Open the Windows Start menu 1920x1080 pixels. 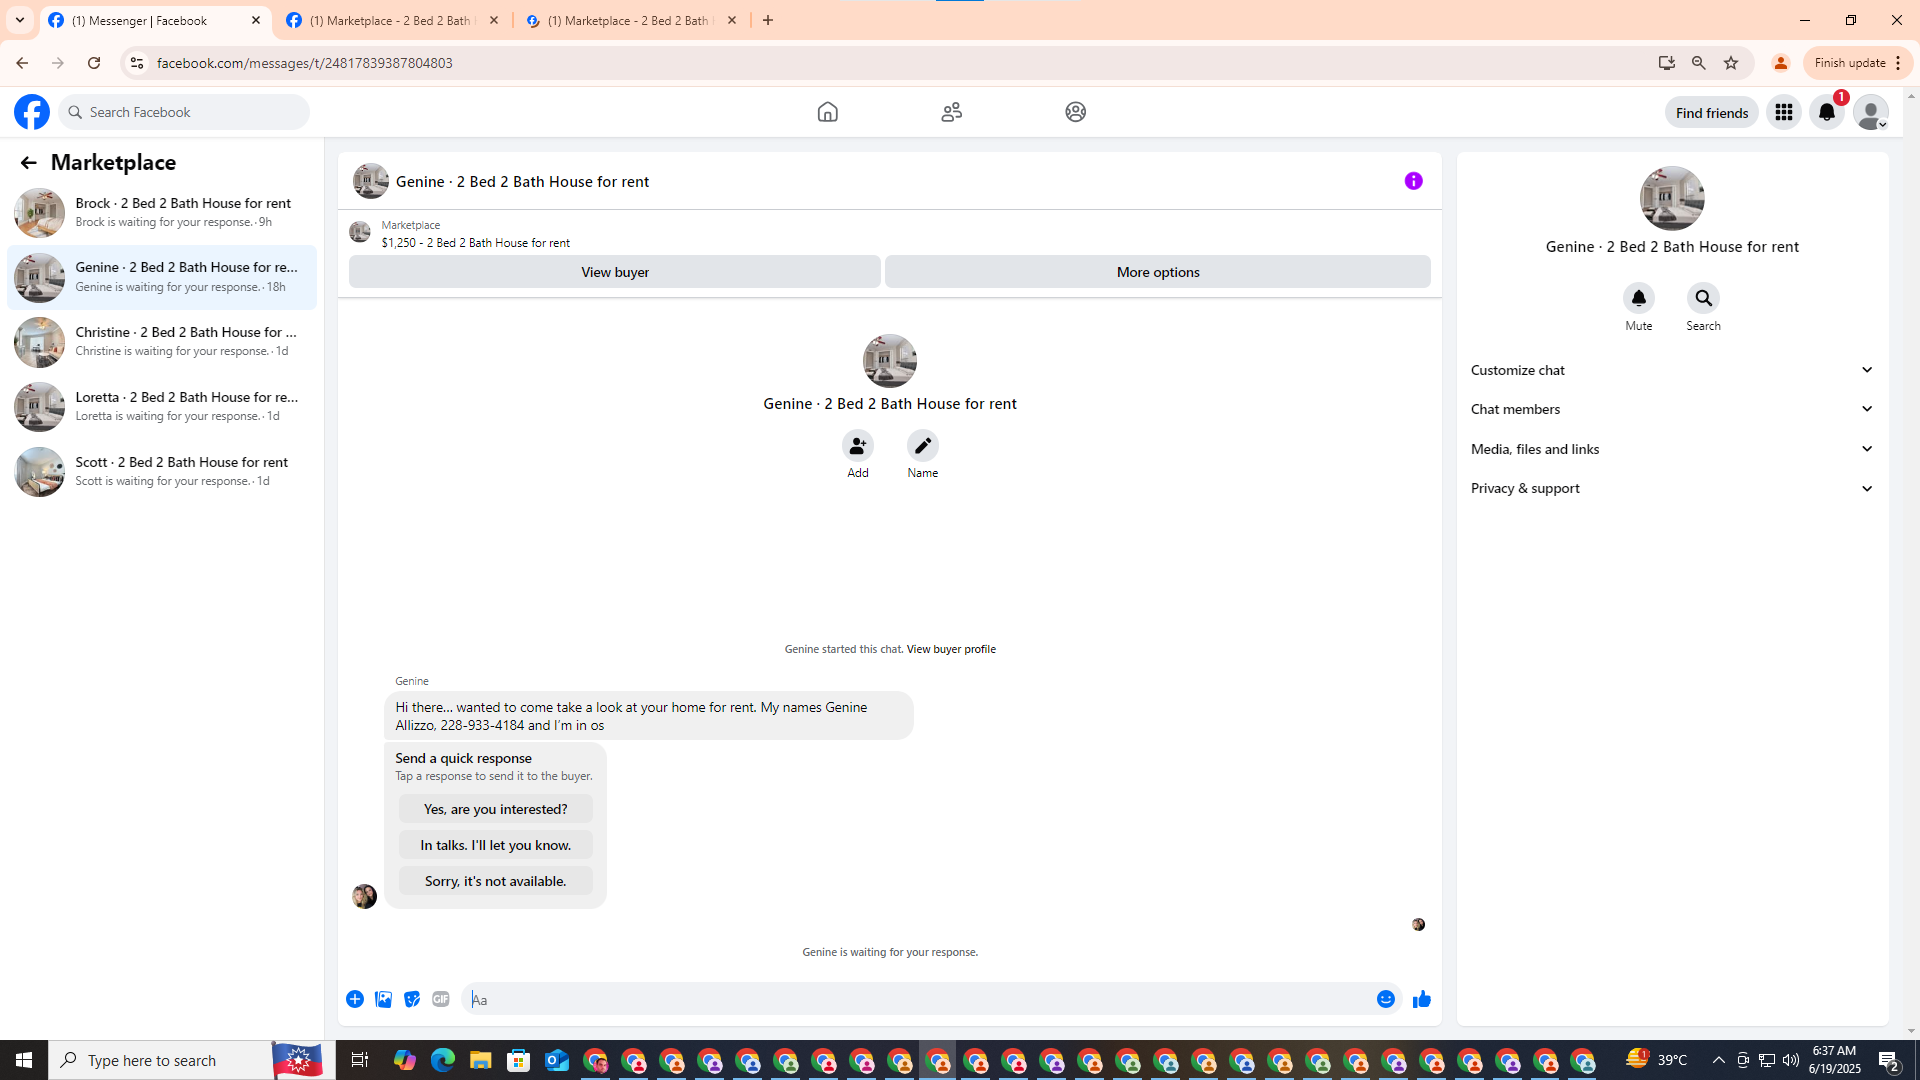pyautogui.click(x=24, y=1060)
